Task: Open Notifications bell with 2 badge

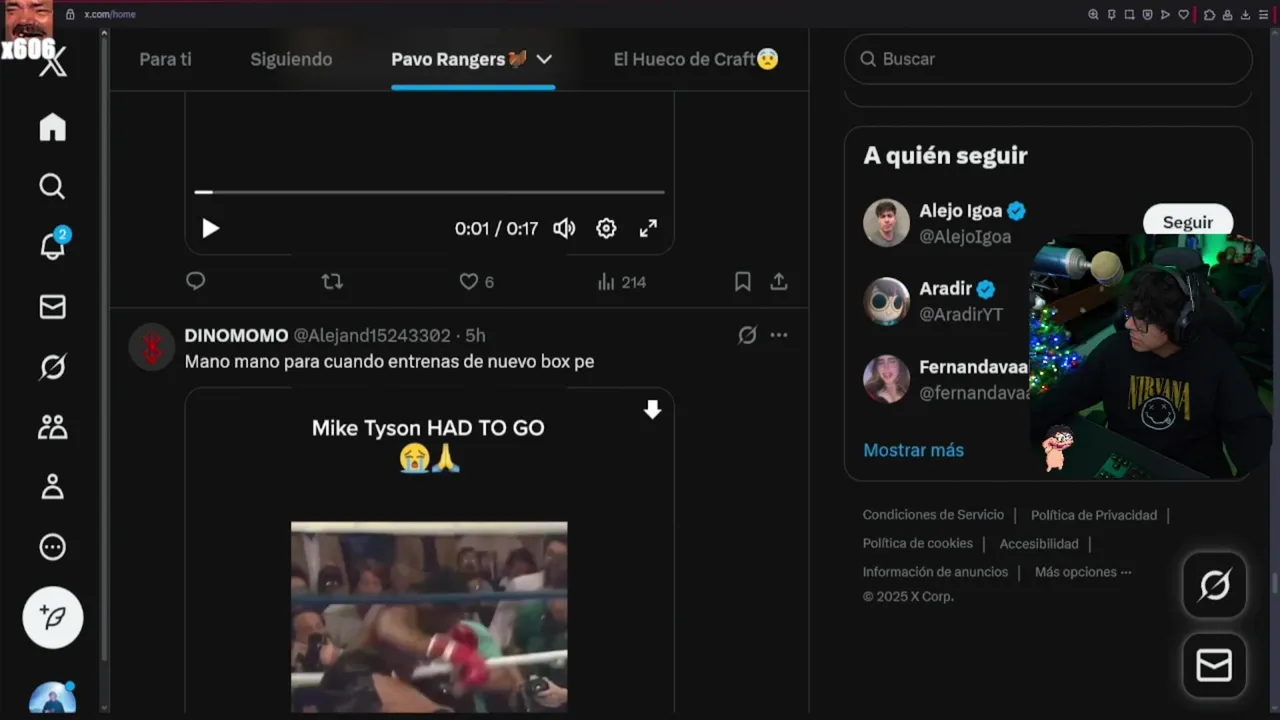Action: pos(52,245)
